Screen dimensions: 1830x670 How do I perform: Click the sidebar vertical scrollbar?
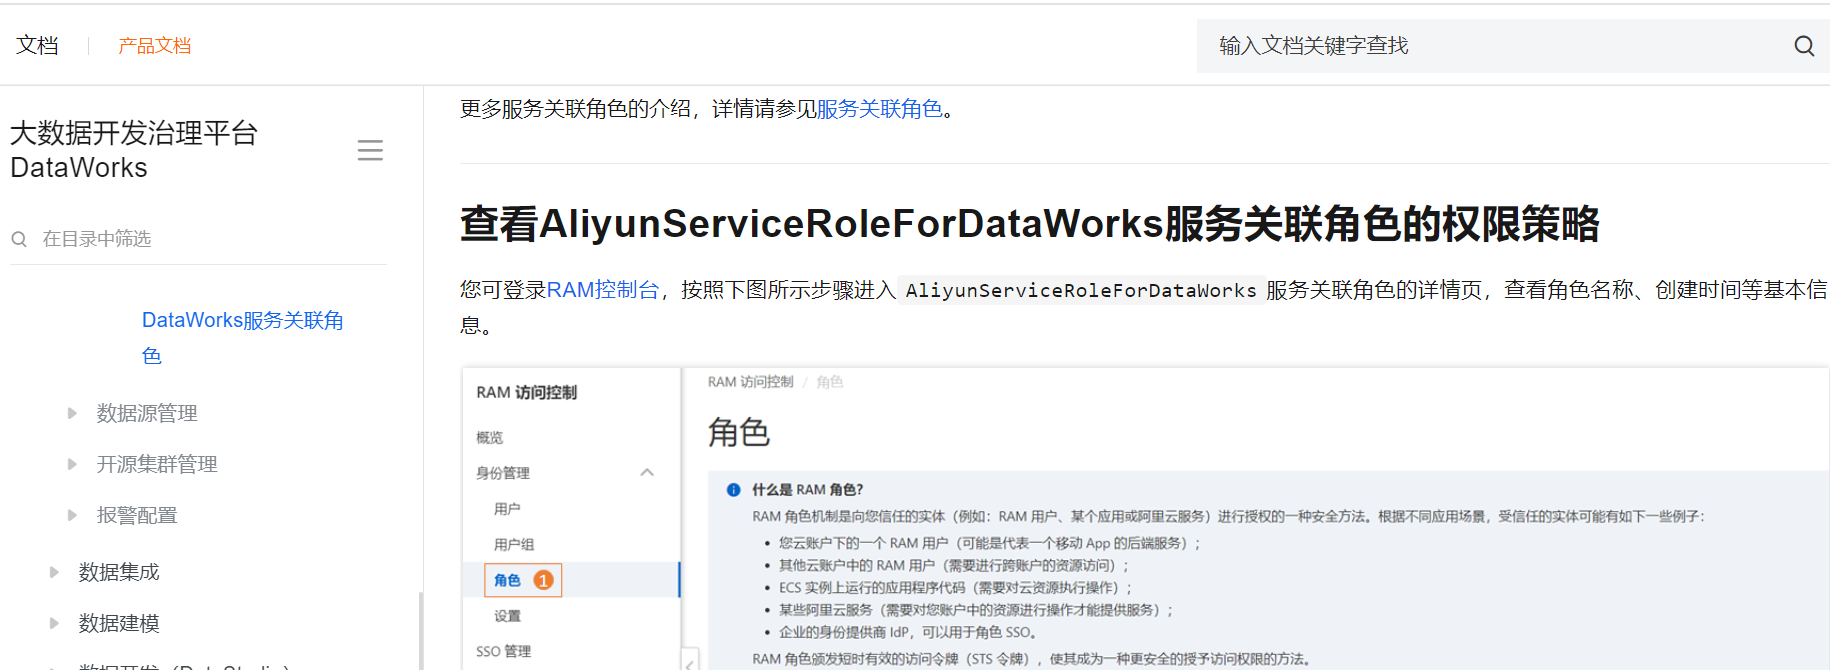(421, 630)
